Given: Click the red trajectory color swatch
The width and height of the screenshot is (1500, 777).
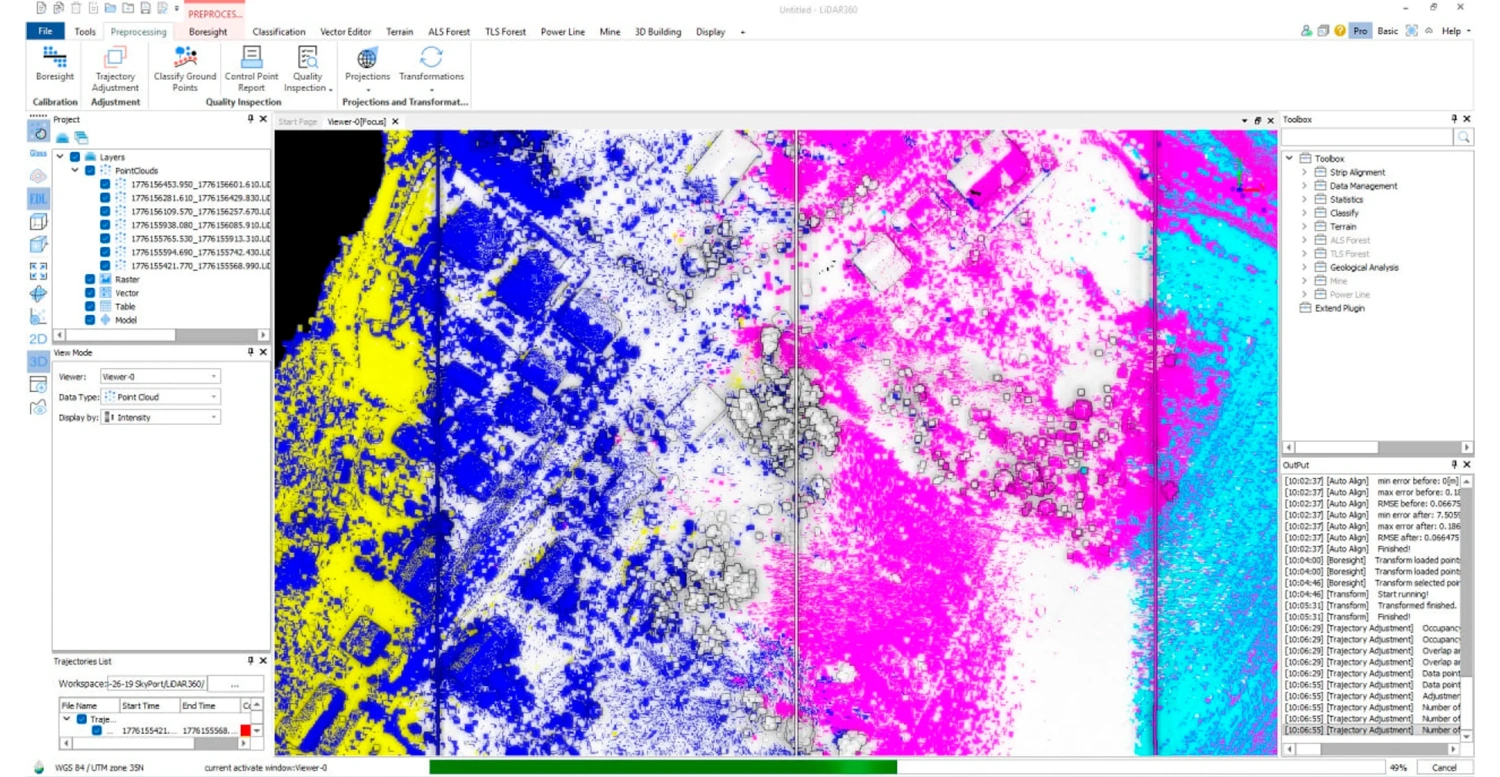Looking at the screenshot, I should click(246, 731).
